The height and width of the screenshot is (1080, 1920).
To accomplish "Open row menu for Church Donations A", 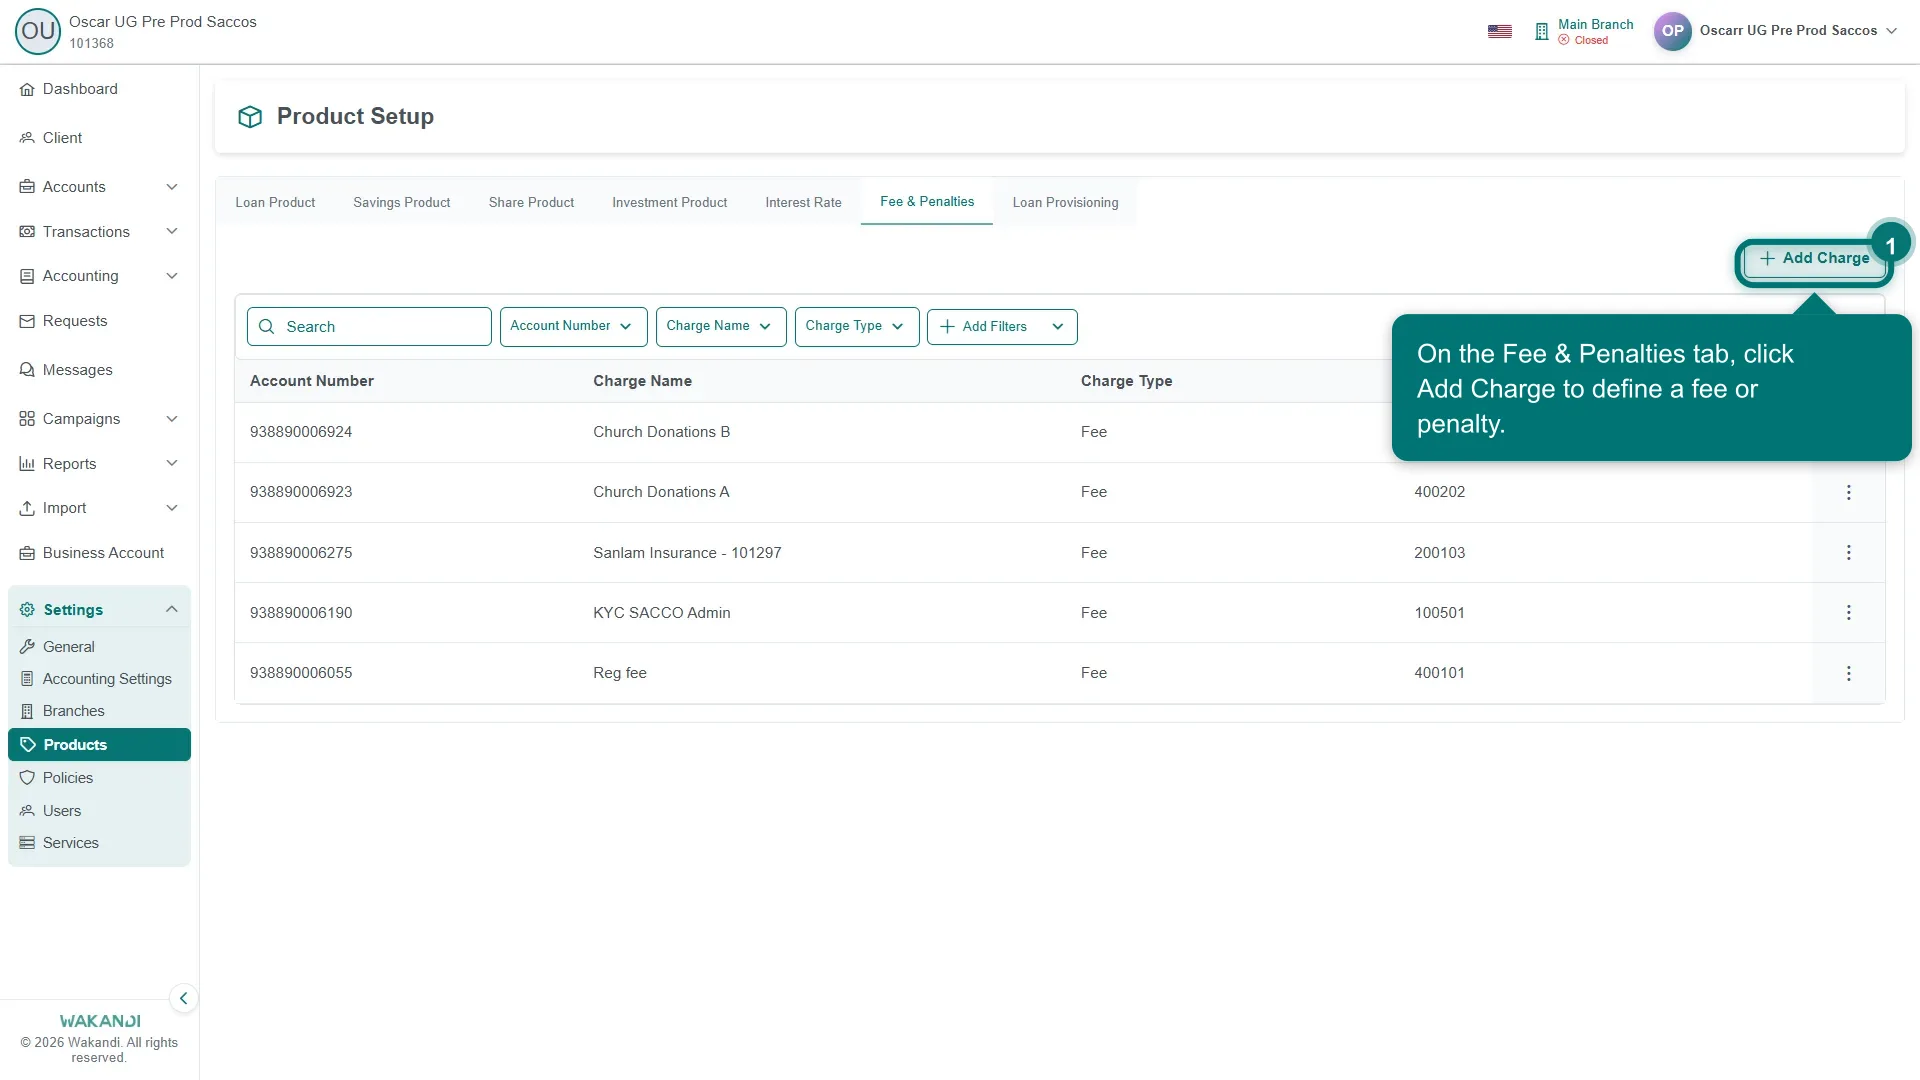I will coord(1848,493).
